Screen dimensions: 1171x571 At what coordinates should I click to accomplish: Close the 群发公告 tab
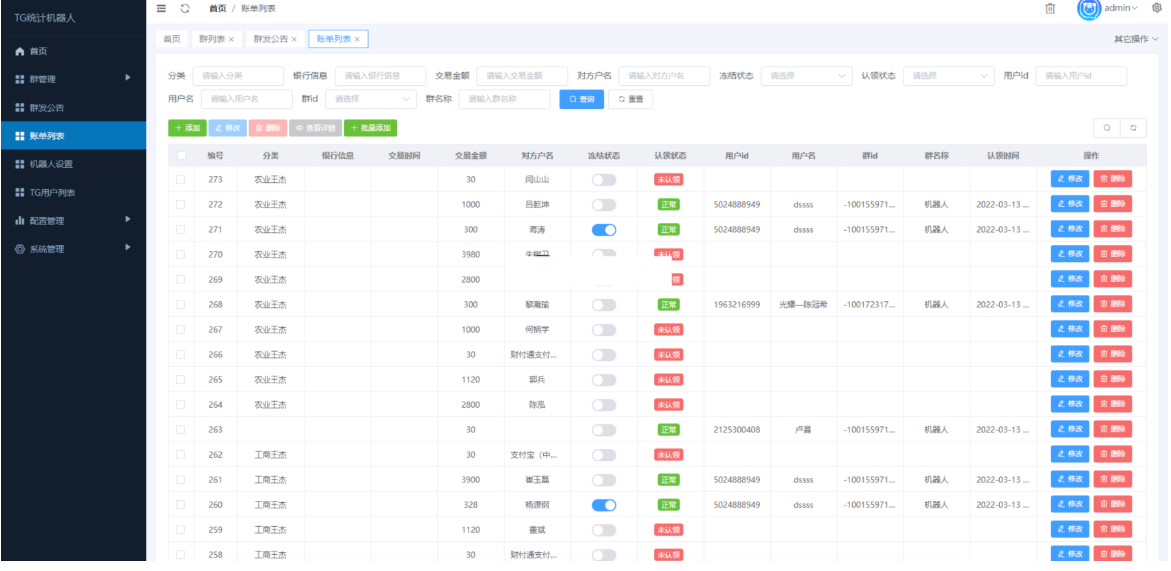pyautogui.click(x=294, y=39)
